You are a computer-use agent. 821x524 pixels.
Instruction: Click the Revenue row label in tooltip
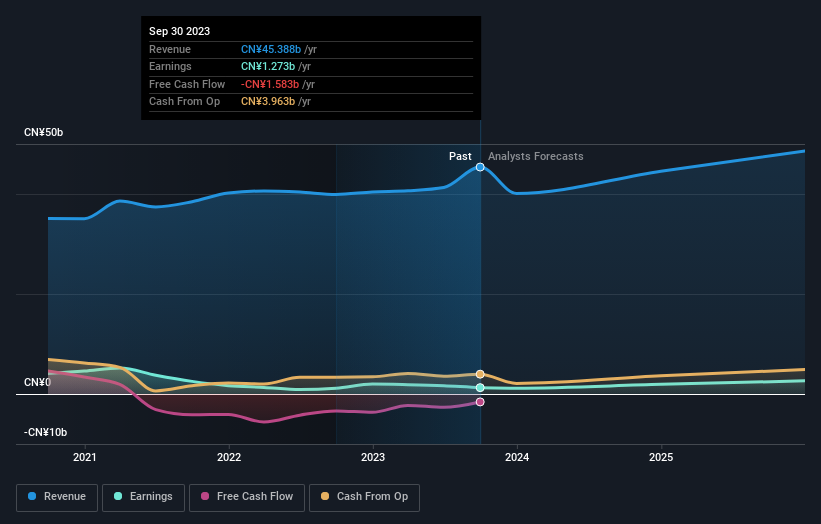point(170,49)
